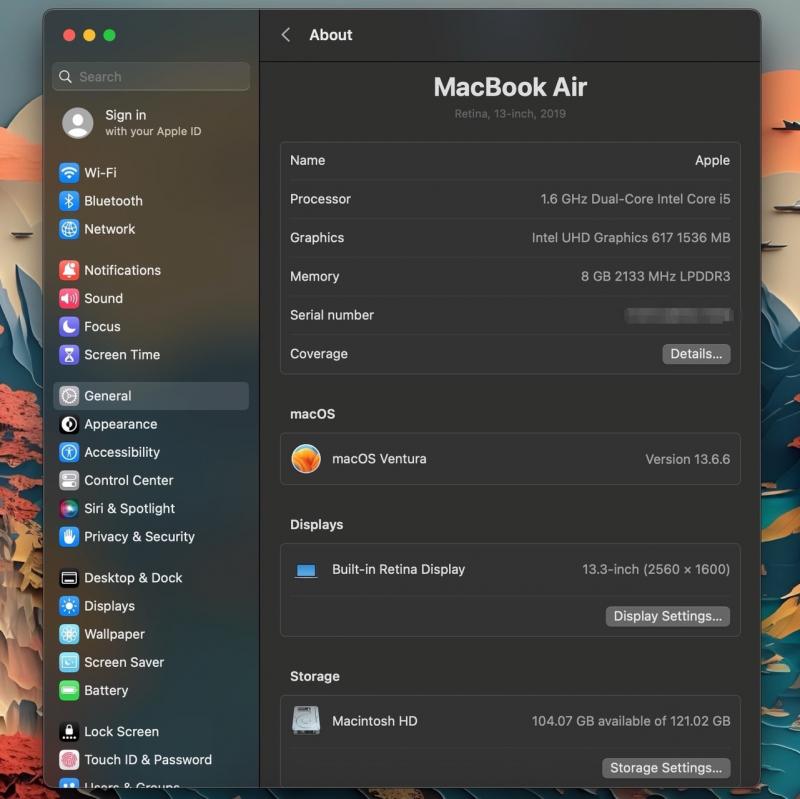The image size is (800, 799).
Task: Select Sound label in the sidebar
Action: coord(104,298)
